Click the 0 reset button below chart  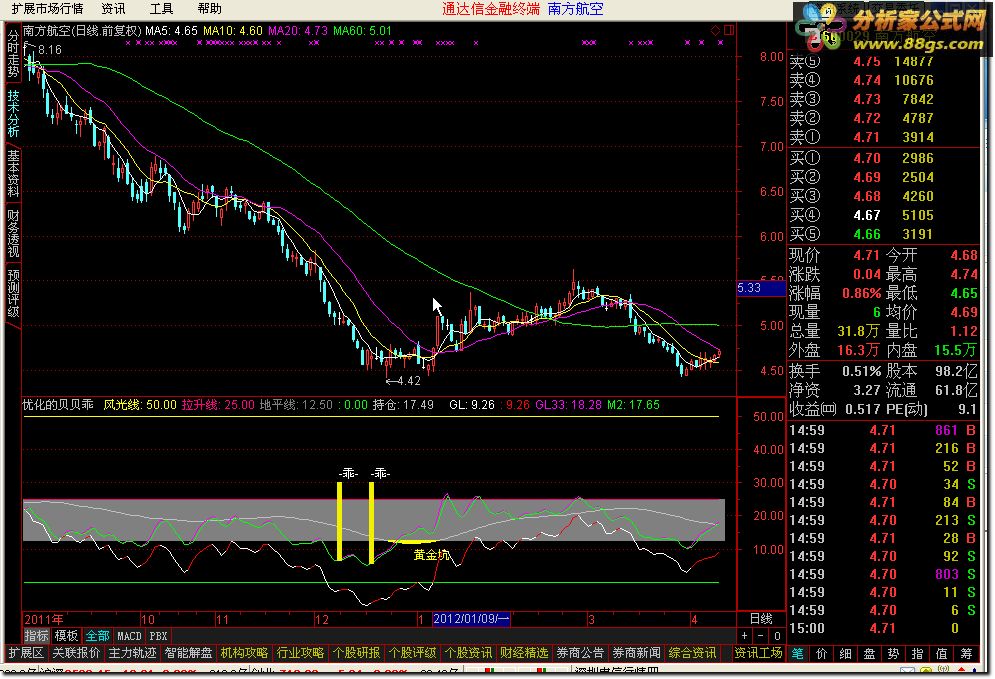pyautogui.click(x=777, y=635)
